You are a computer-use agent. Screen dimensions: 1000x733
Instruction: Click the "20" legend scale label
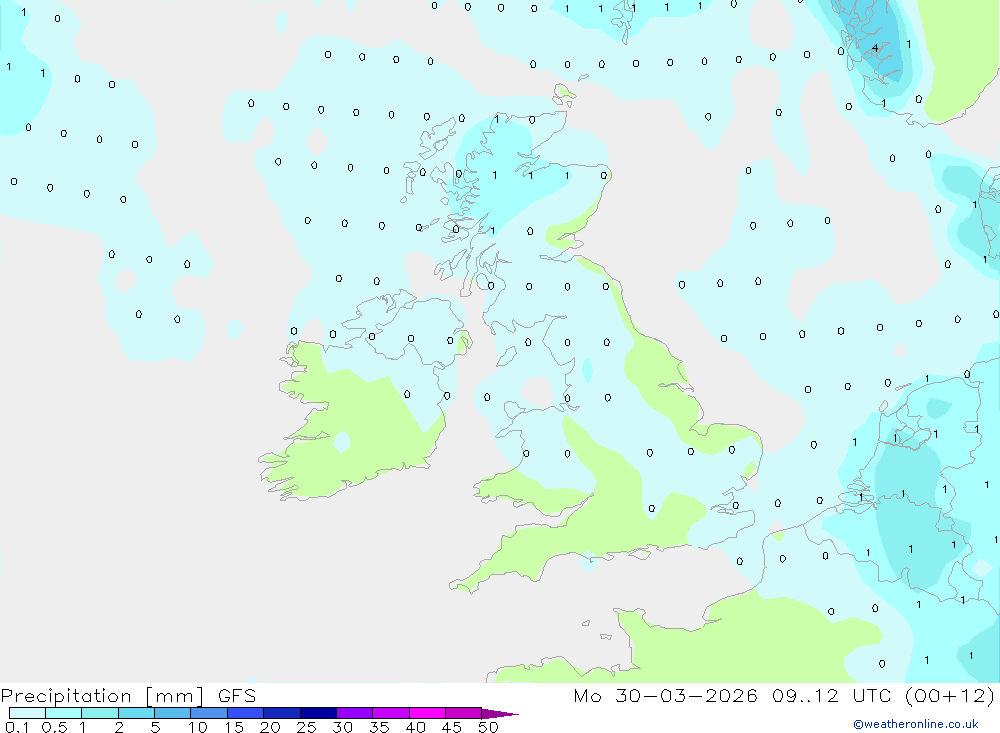(270, 727)
